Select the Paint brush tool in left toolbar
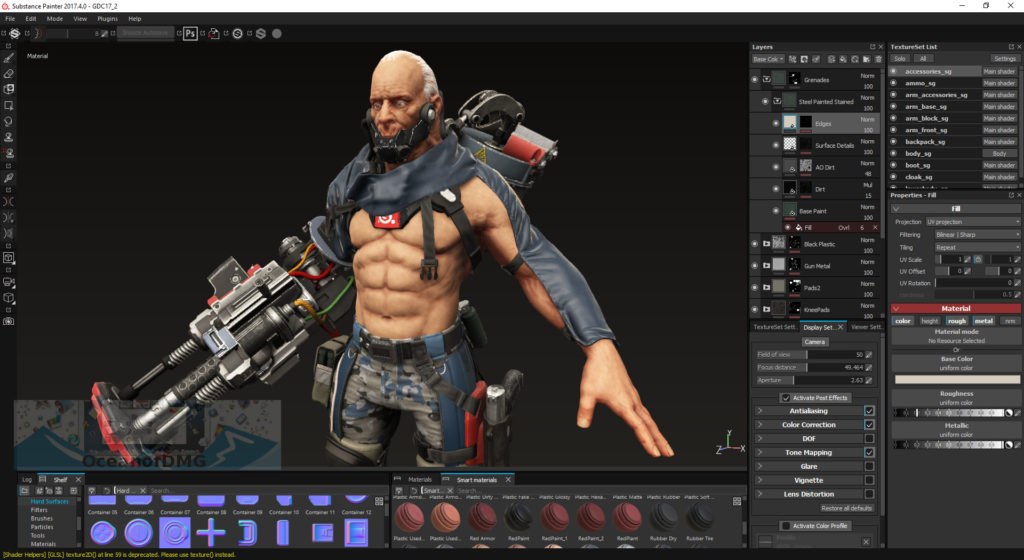The width and height of the screenshot is (1024, 560). coord(8,57)
